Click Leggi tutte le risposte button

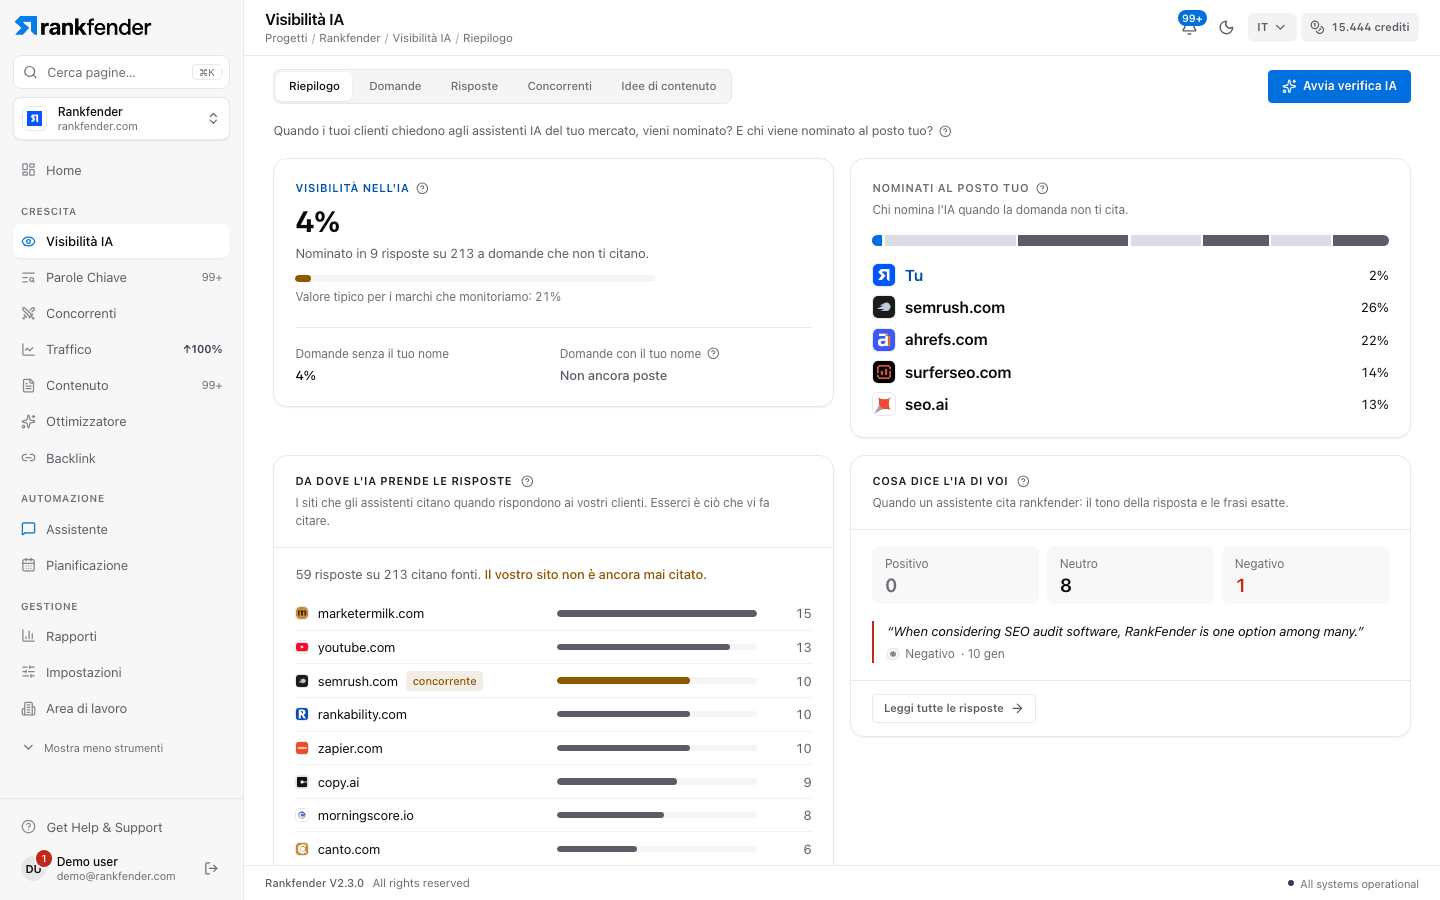point(953,708)
